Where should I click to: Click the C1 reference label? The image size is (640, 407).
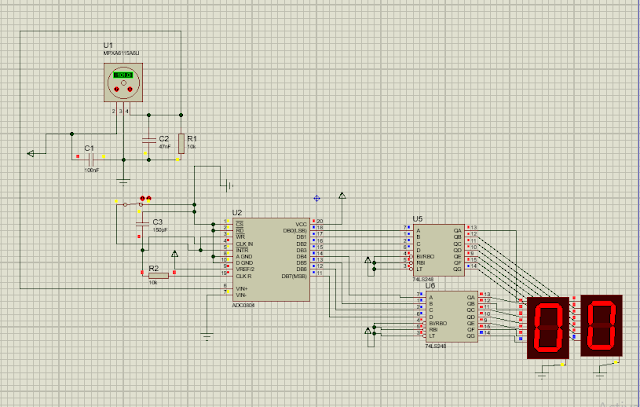89,148
